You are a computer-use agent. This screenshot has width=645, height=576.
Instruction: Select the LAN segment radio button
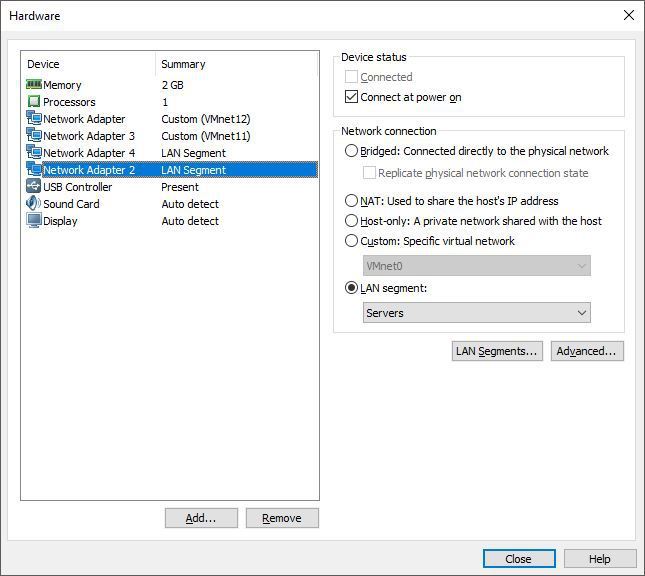(x=351, y=288)
